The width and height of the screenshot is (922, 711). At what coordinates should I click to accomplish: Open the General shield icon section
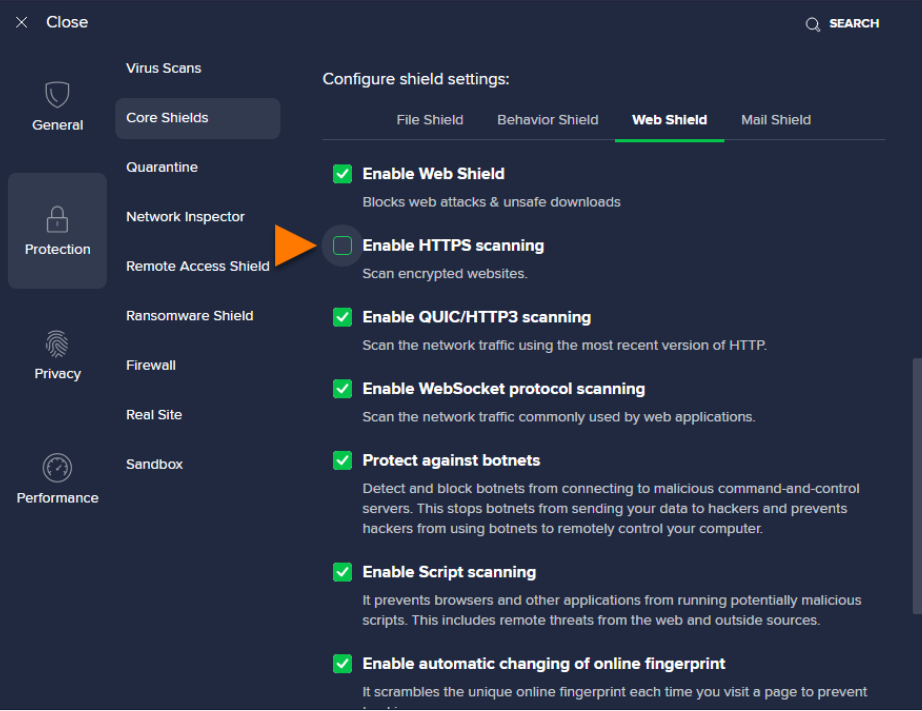tap(57, 96)
